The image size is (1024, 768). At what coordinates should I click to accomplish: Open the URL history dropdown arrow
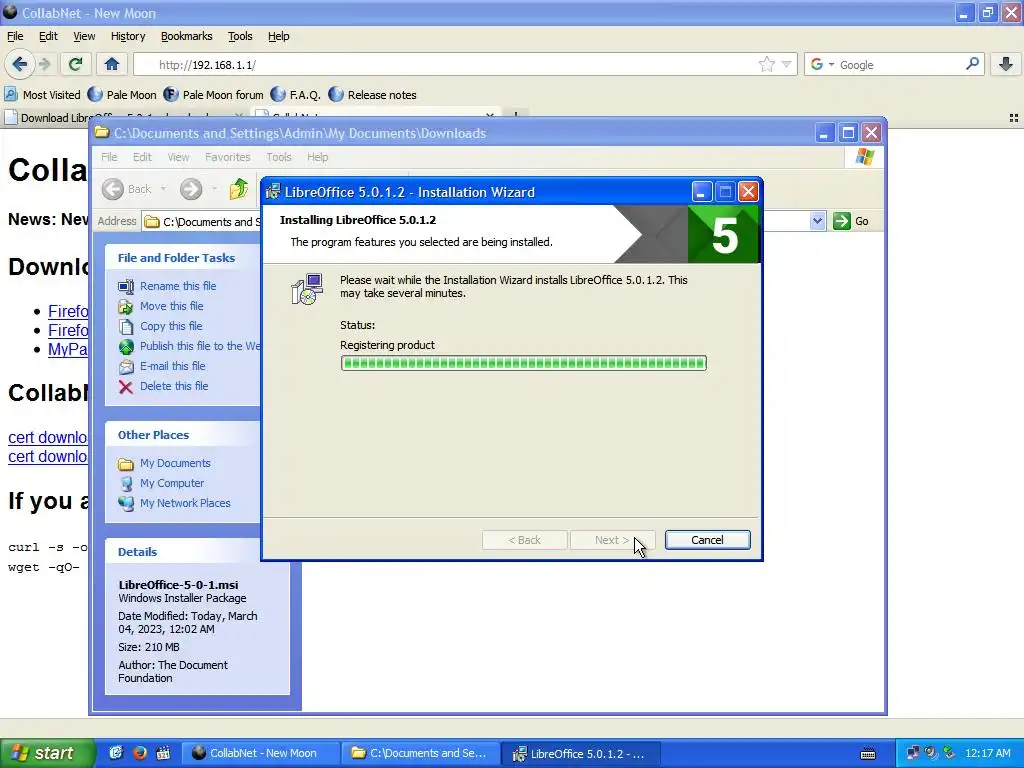click(x=786, y=64)
